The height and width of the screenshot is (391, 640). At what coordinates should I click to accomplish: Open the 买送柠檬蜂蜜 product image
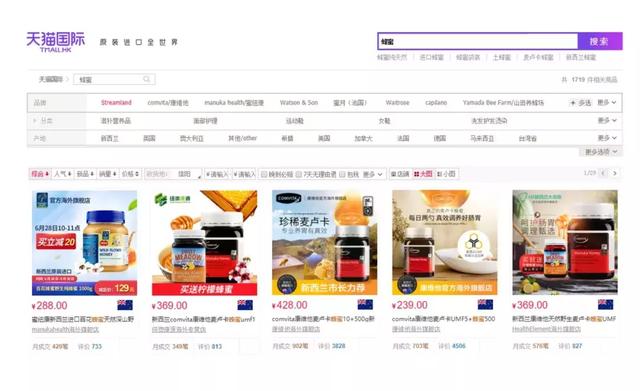pyautogui.click(x=204, y=242)
